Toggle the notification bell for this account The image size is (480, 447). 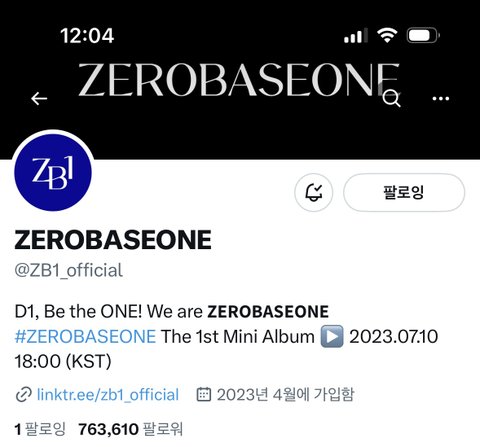click(314, 192)
